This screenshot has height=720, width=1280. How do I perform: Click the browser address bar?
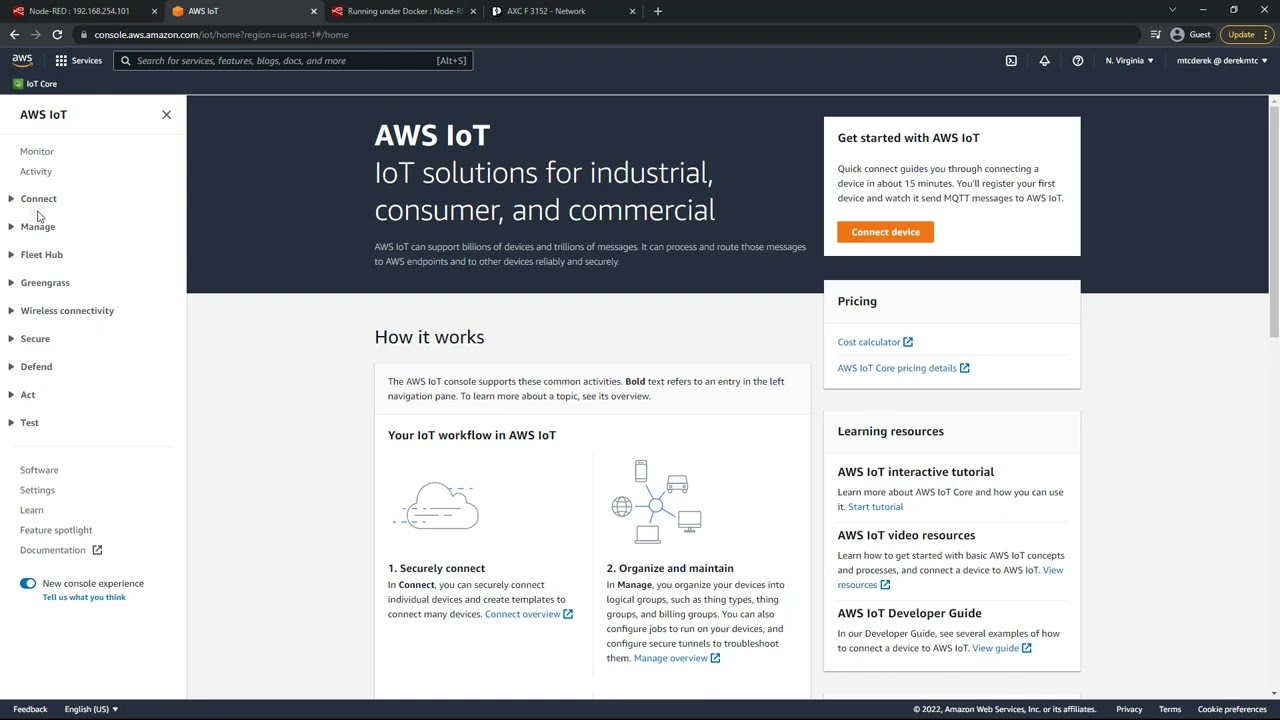tap(610, 34)
